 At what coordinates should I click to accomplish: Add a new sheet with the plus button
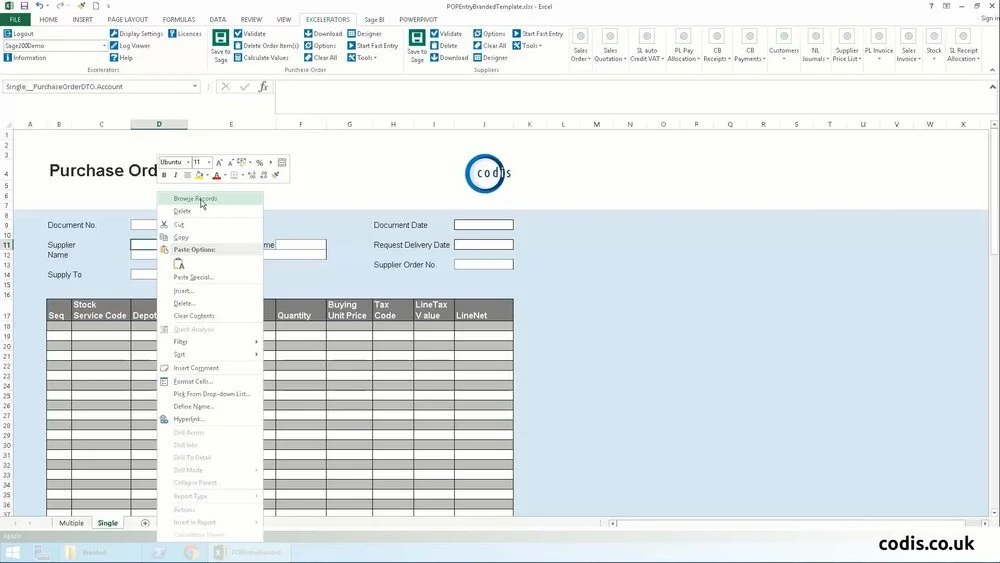click(x=145, y=523)
